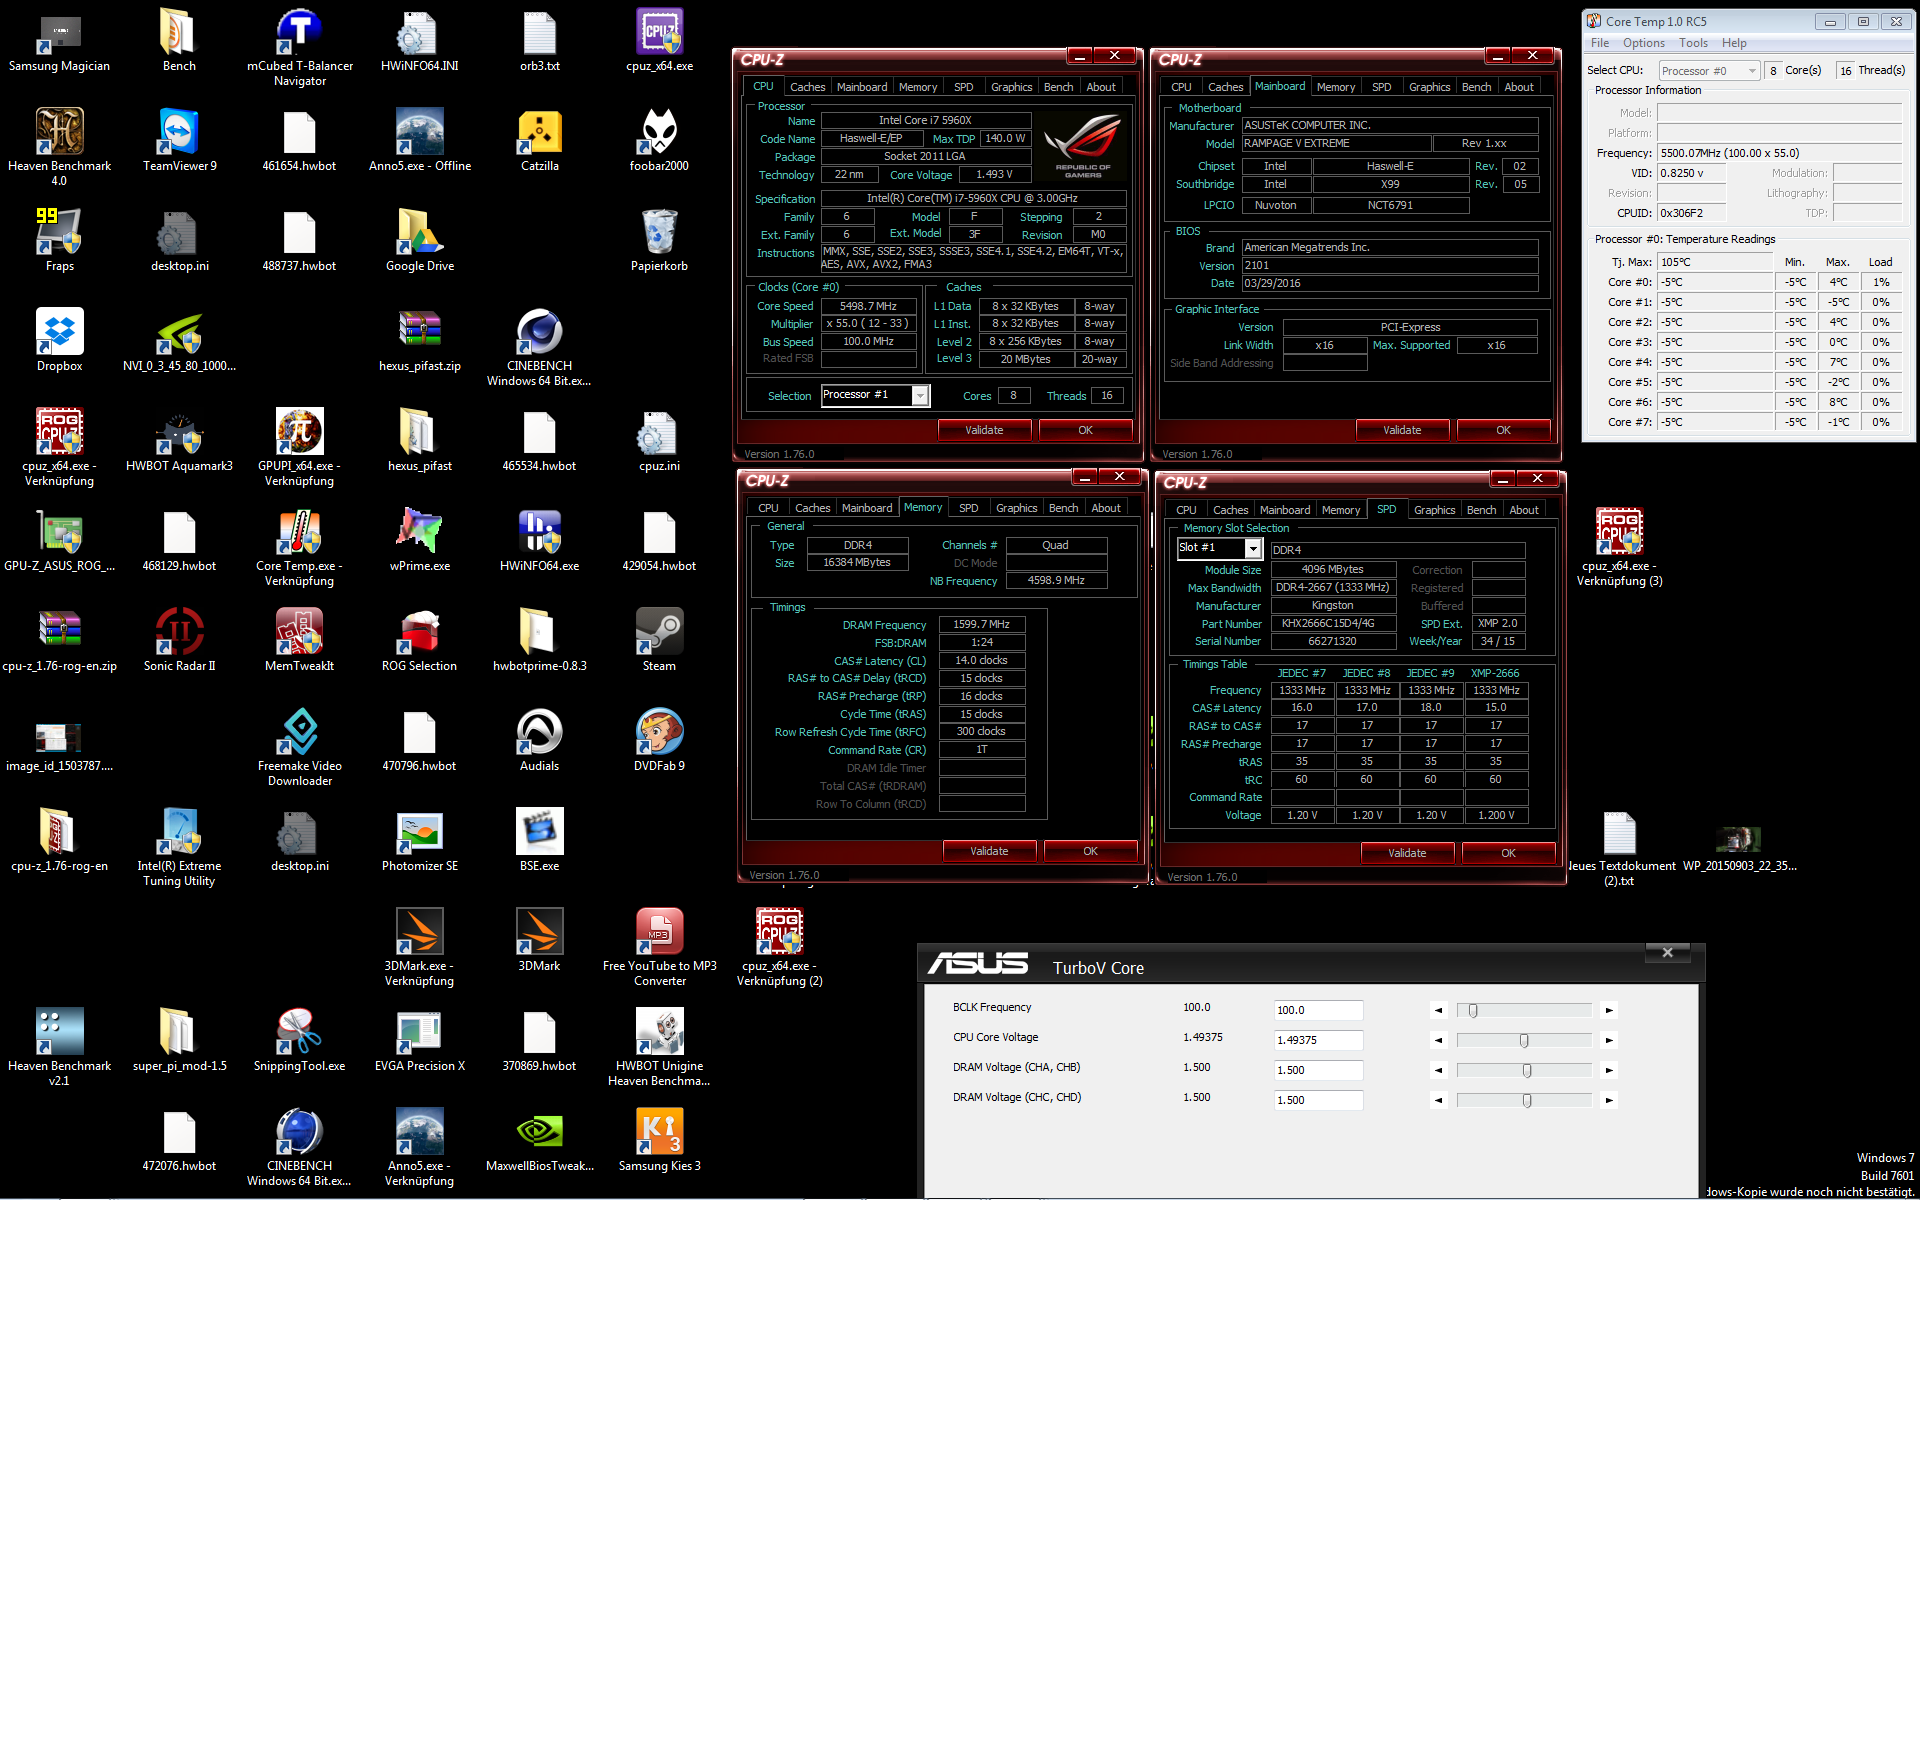Open the Help menu in Core Temp

tap(1734, 43)
